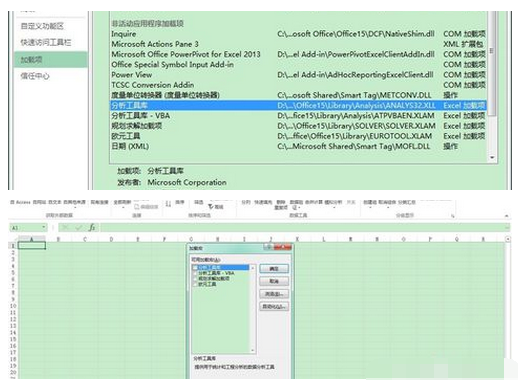The image size is (529, 380).
Task: Select cell A1 in the worksheet
Action: 32,246
